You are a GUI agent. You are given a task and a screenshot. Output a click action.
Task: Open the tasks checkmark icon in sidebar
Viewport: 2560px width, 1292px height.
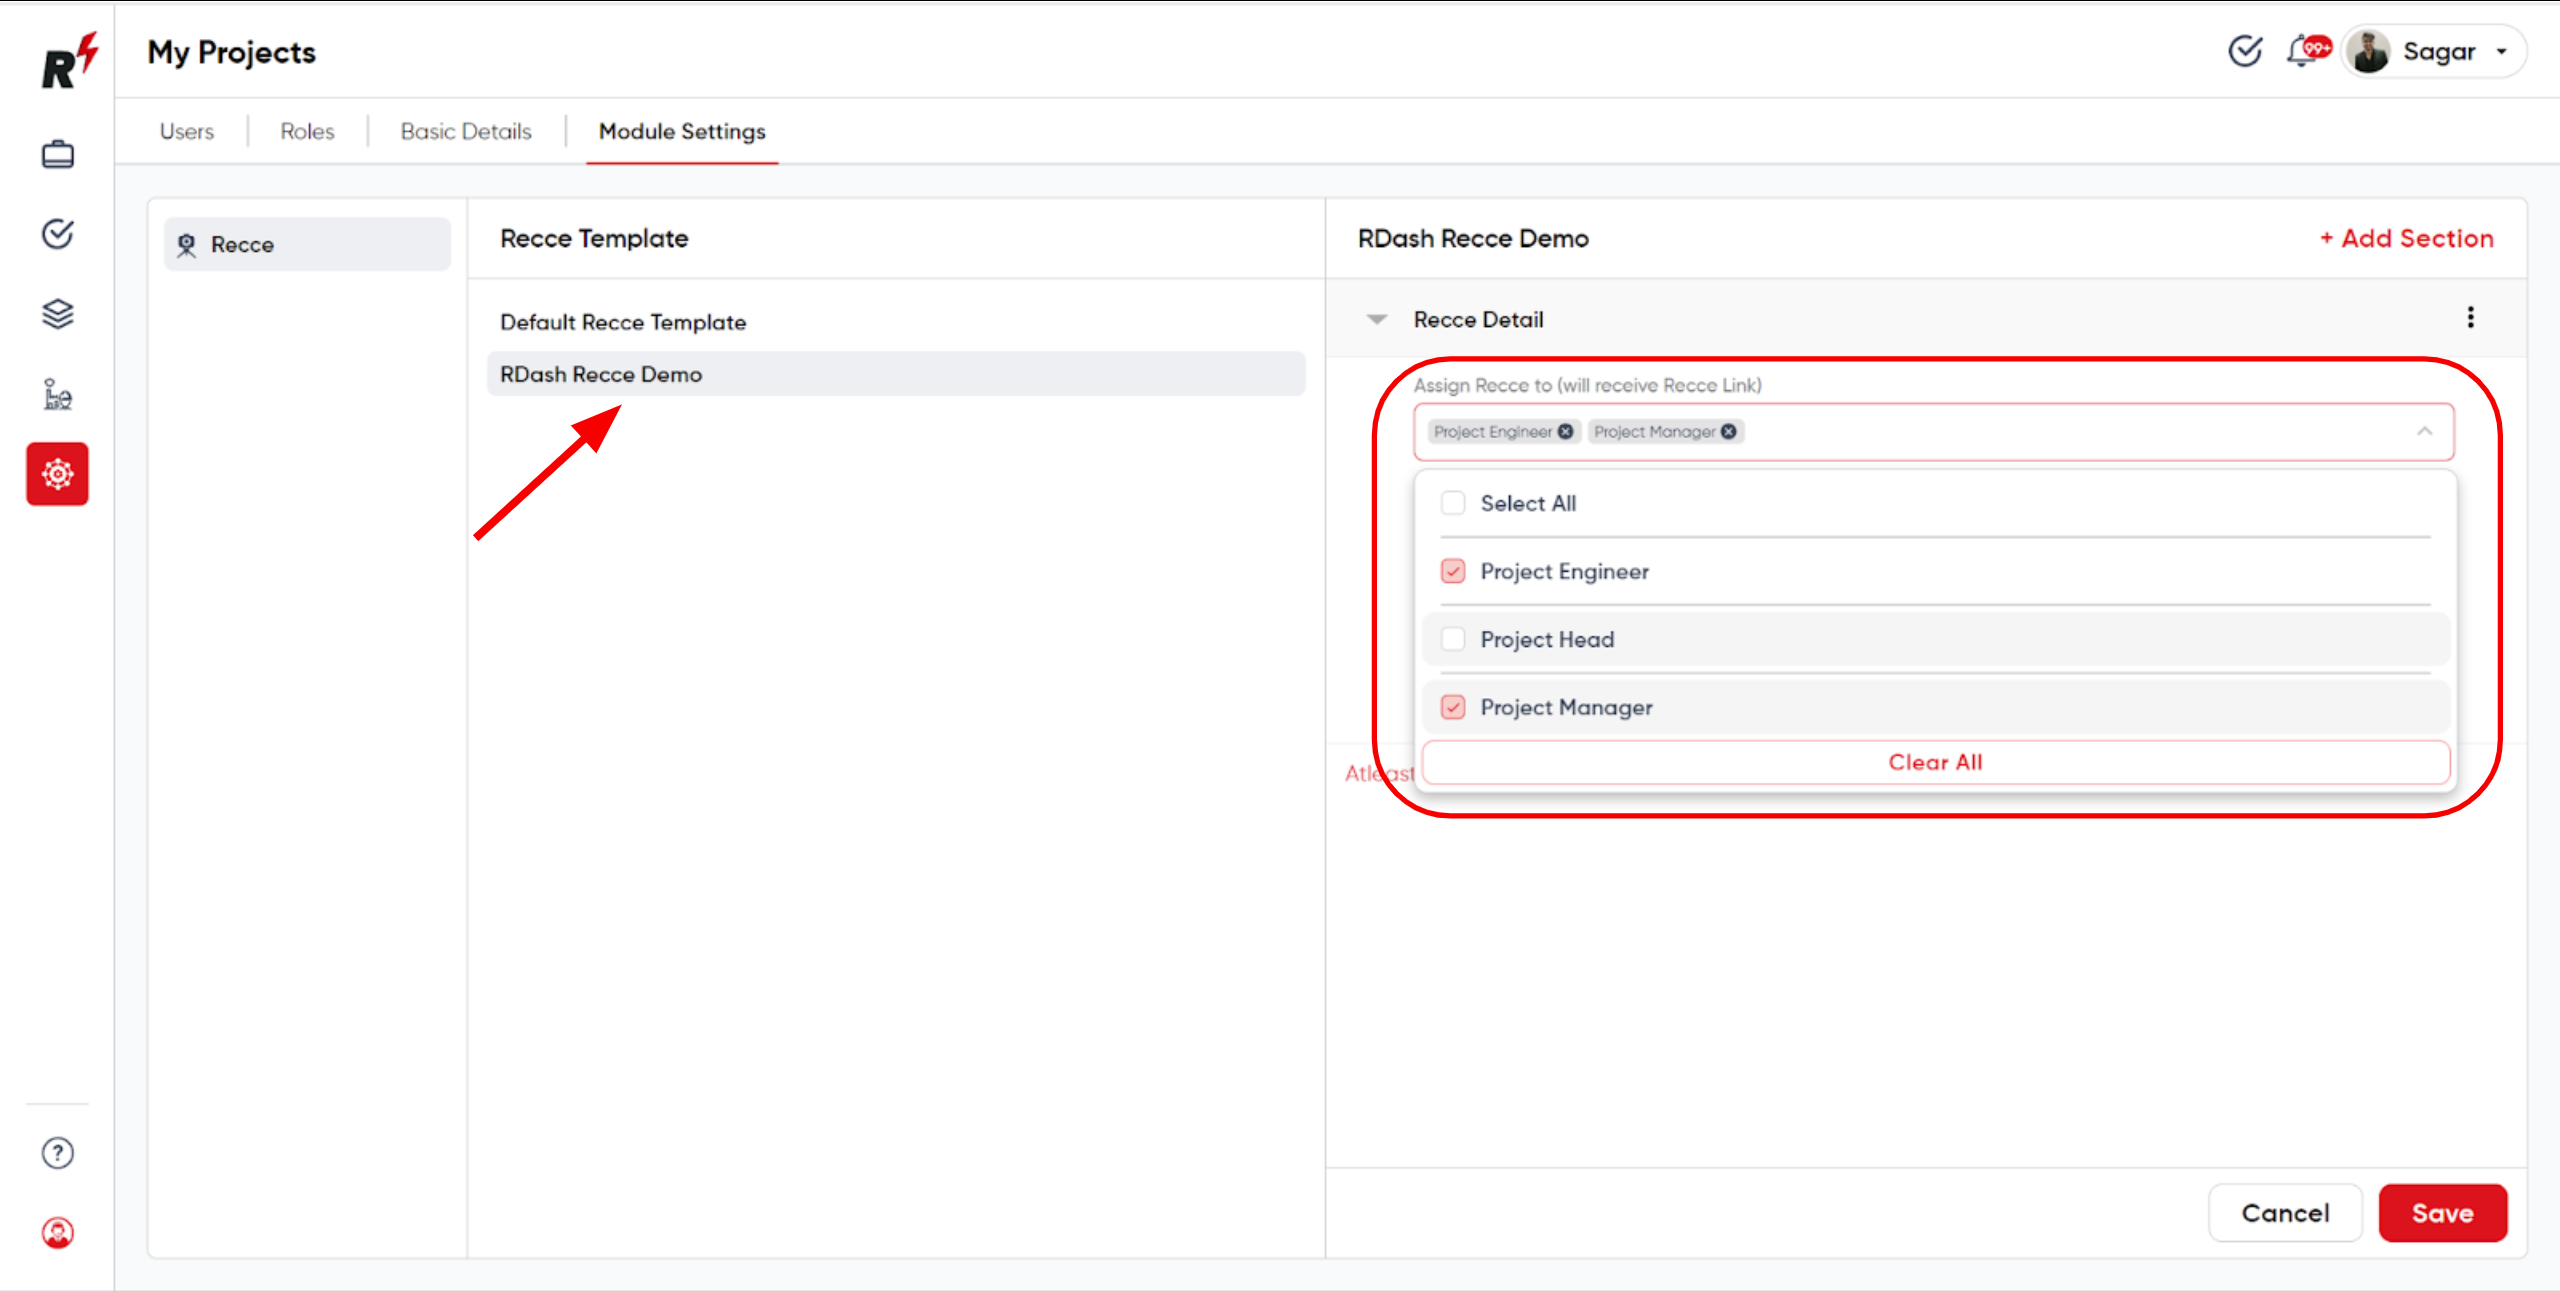coord(58,234)
